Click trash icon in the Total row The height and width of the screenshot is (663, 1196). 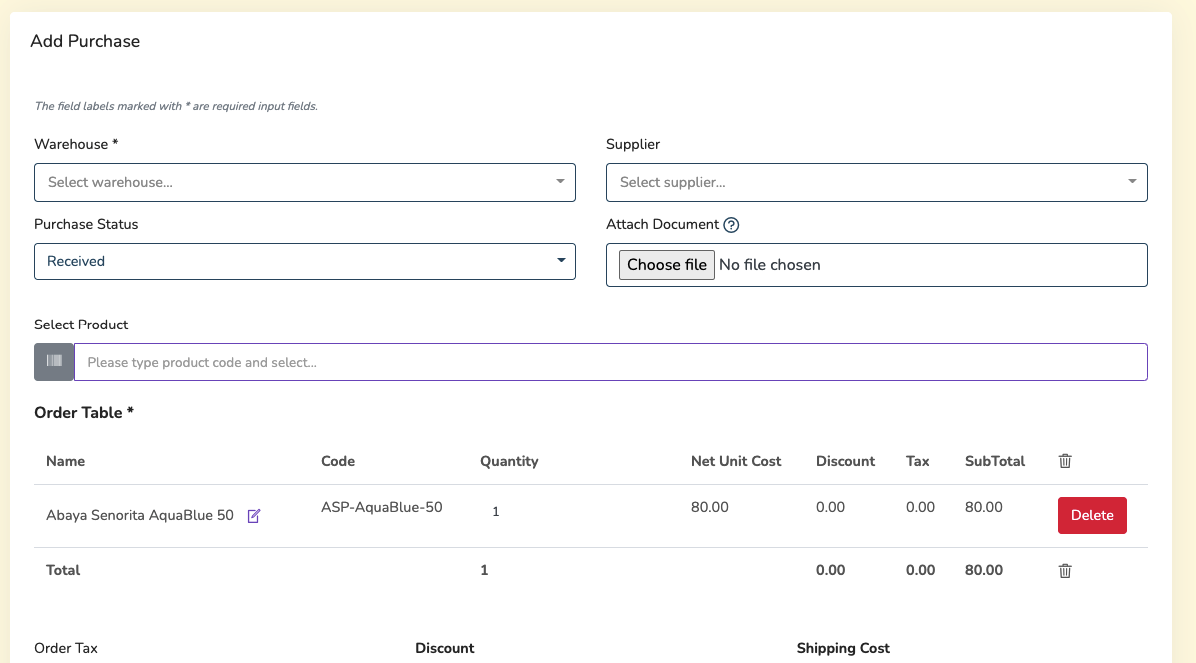[1065, 570]
